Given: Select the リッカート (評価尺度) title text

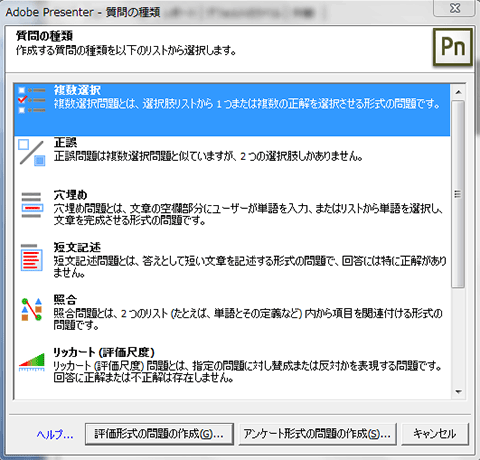Looking at the screenshot, I should [104, 352].
